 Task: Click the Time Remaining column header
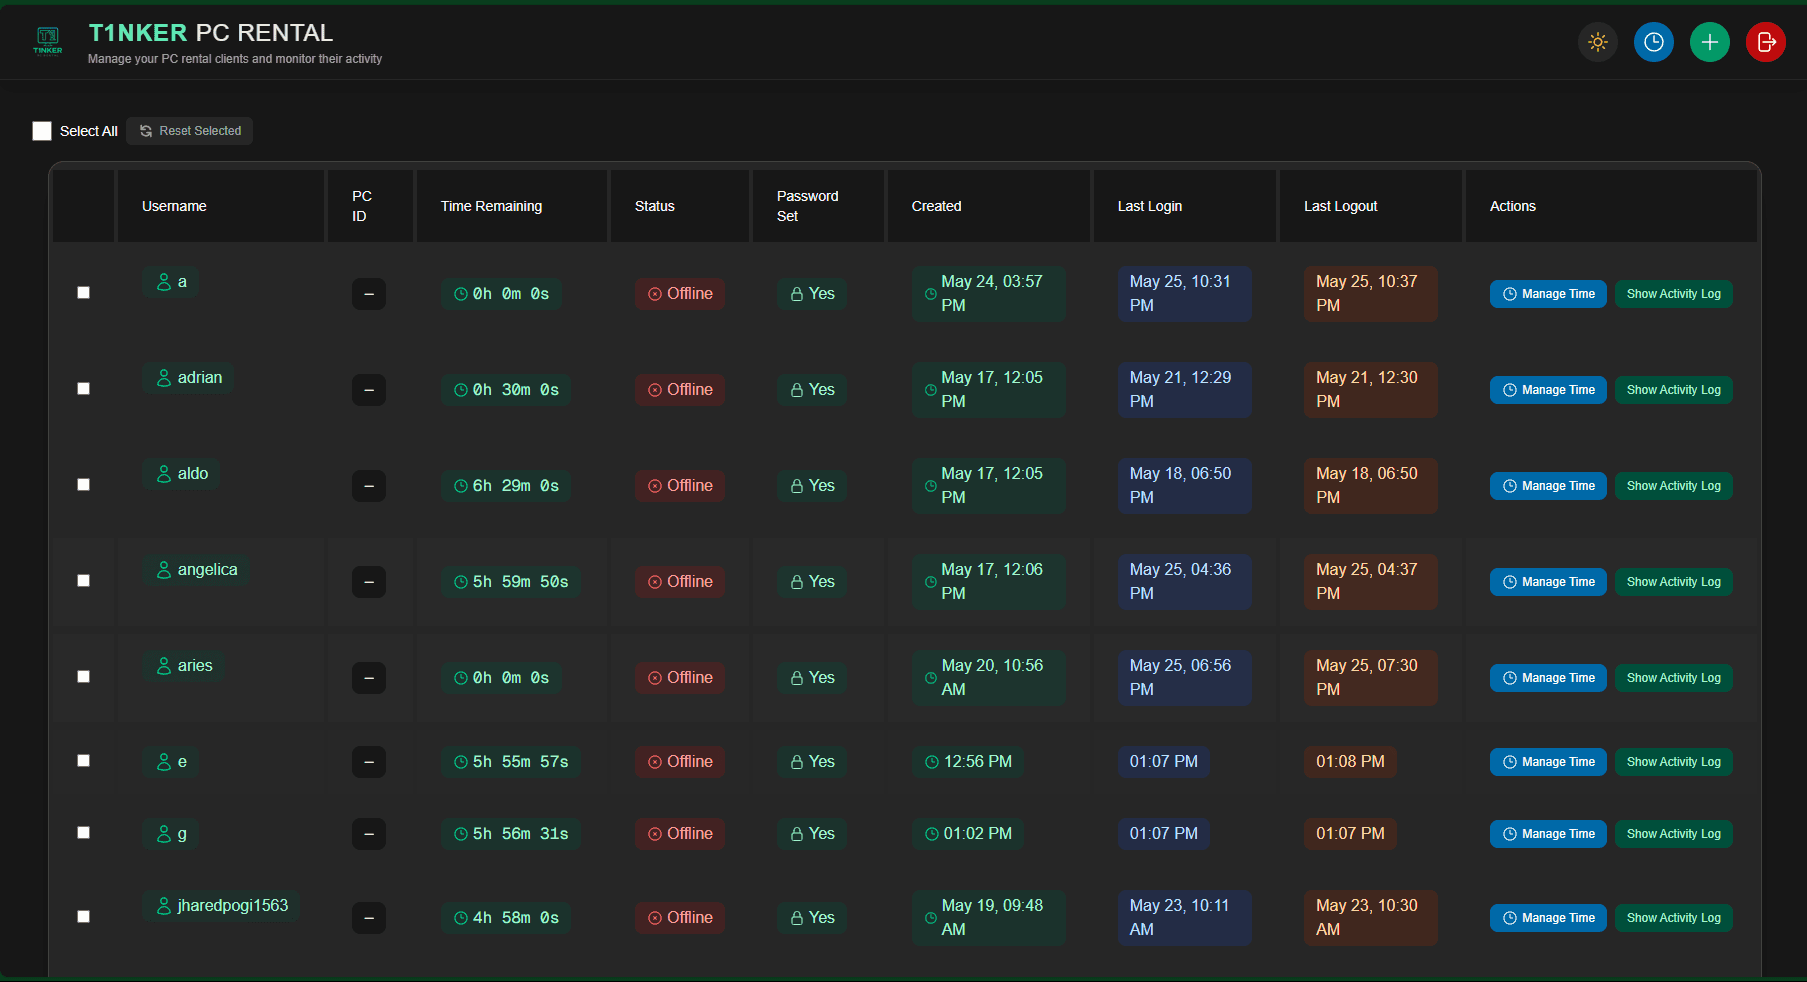512,206
